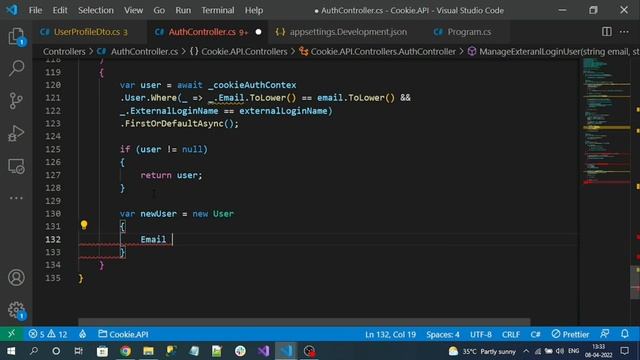
Task: Switch to the AuthController.cs tab
Action: tap(207, 32)
